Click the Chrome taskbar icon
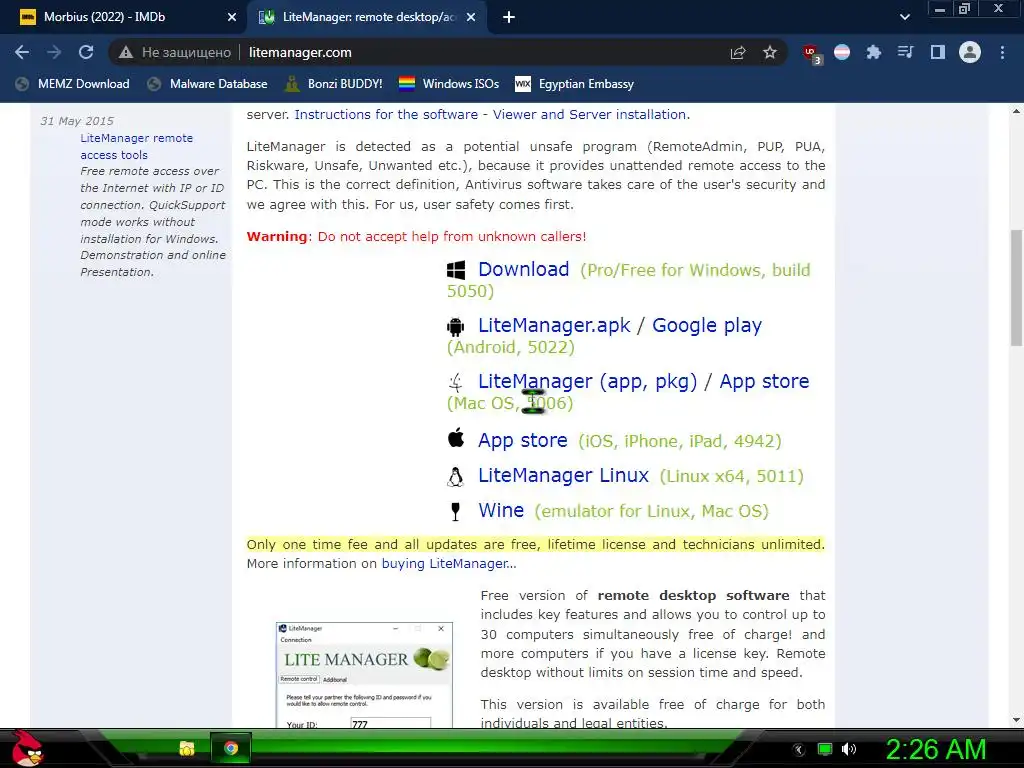 click(x=231, y=748)
